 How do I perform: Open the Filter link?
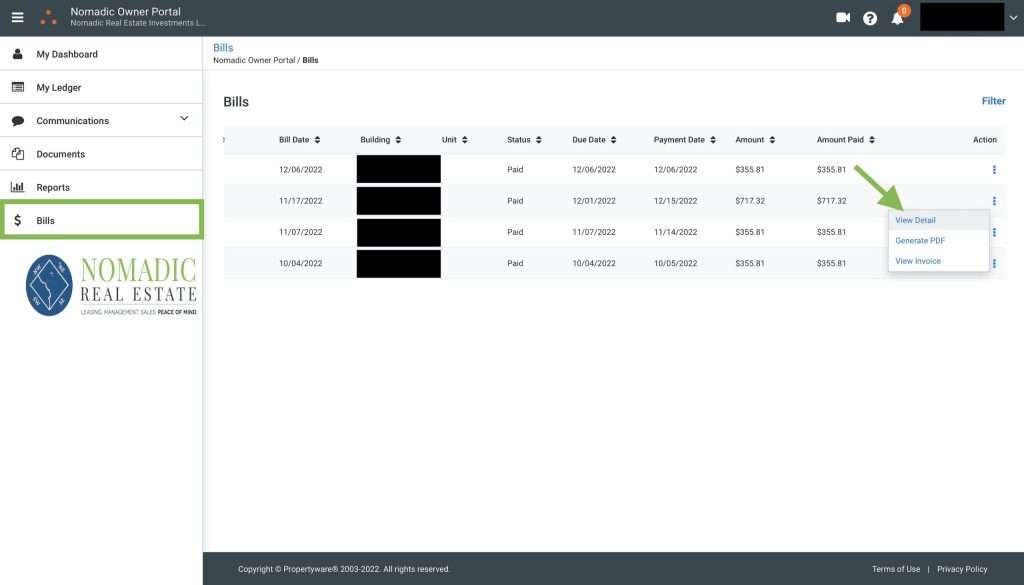[993, 101]
